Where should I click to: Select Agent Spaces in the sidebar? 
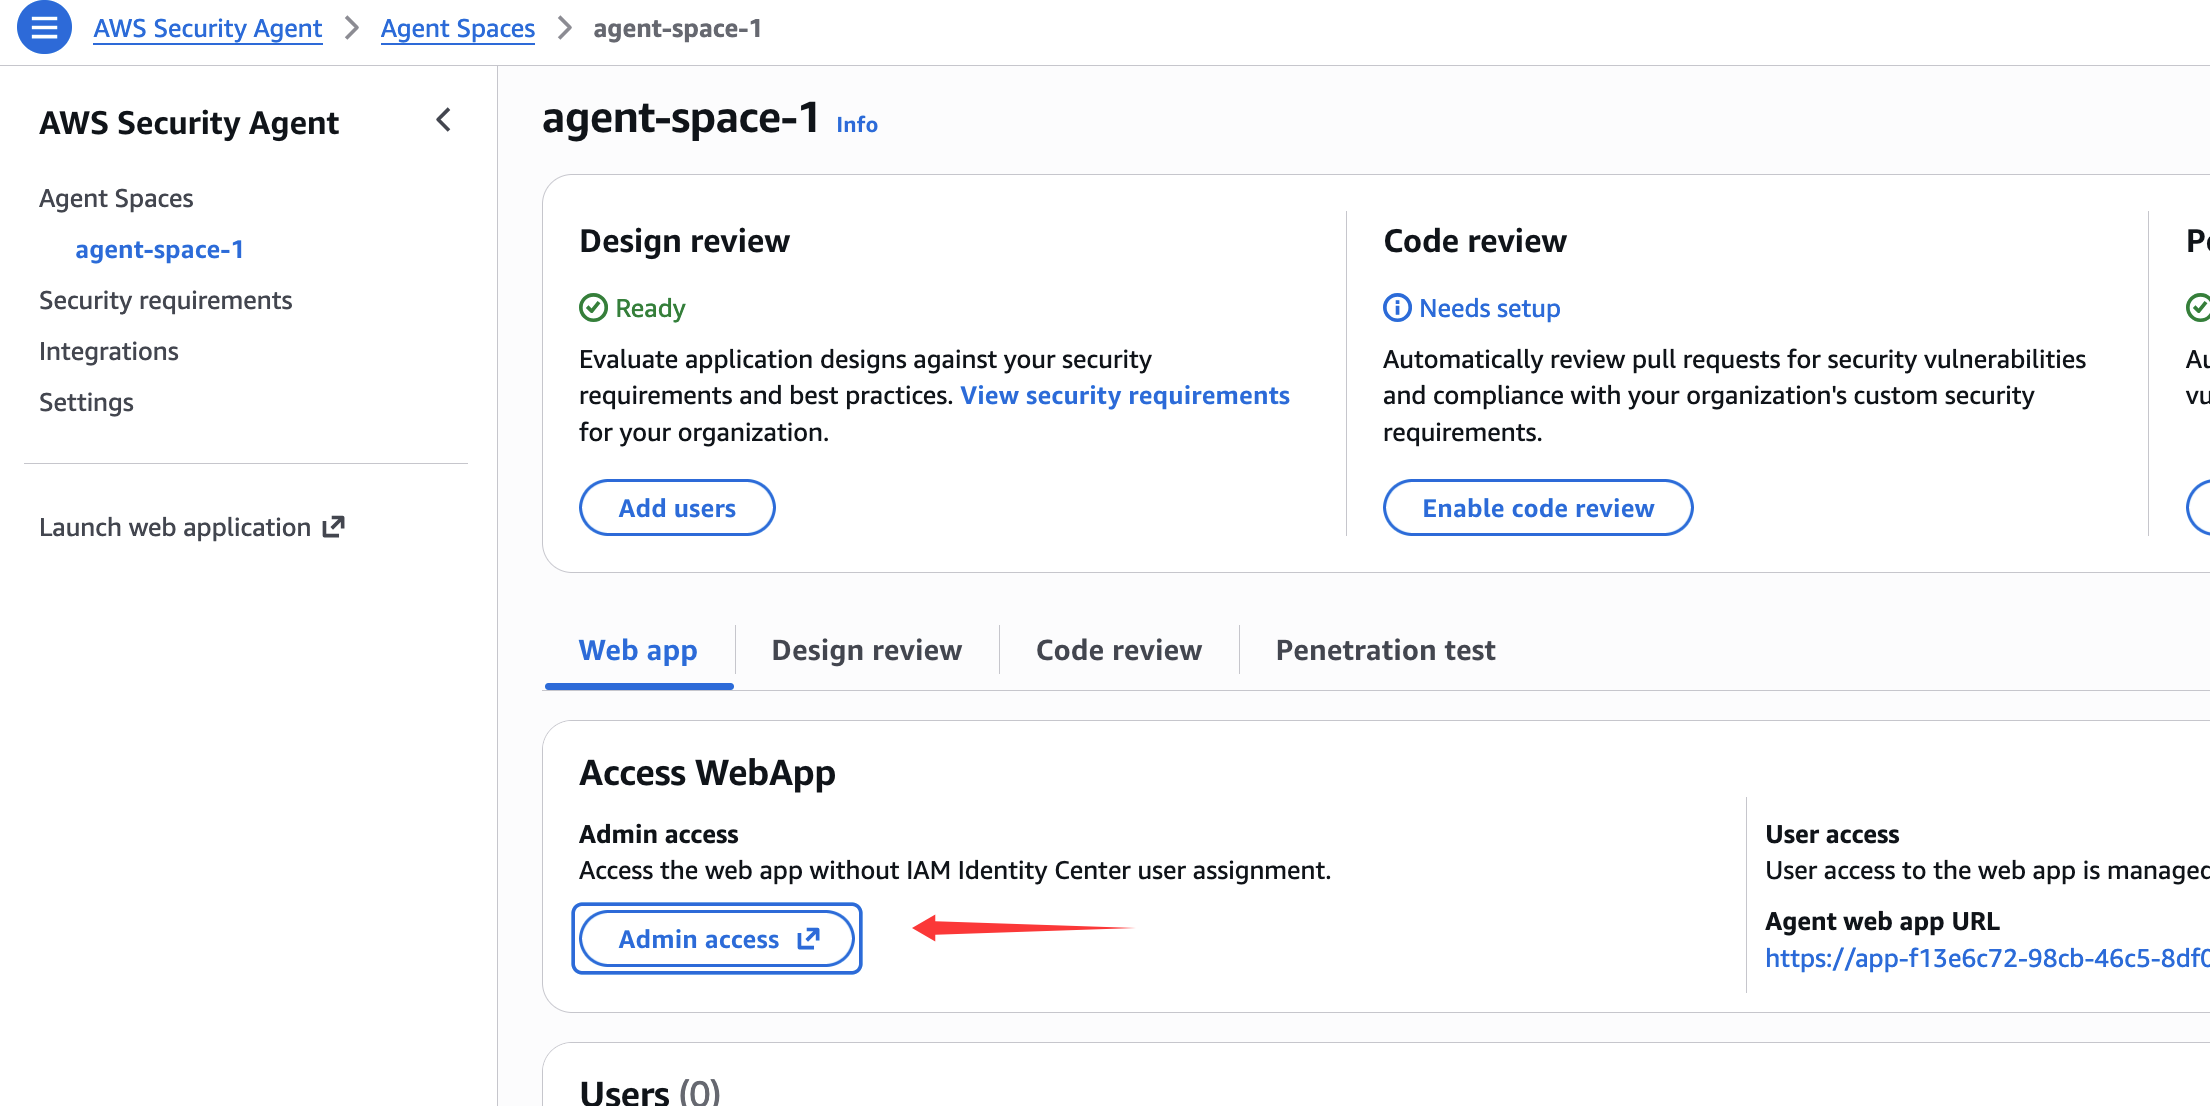116,198
